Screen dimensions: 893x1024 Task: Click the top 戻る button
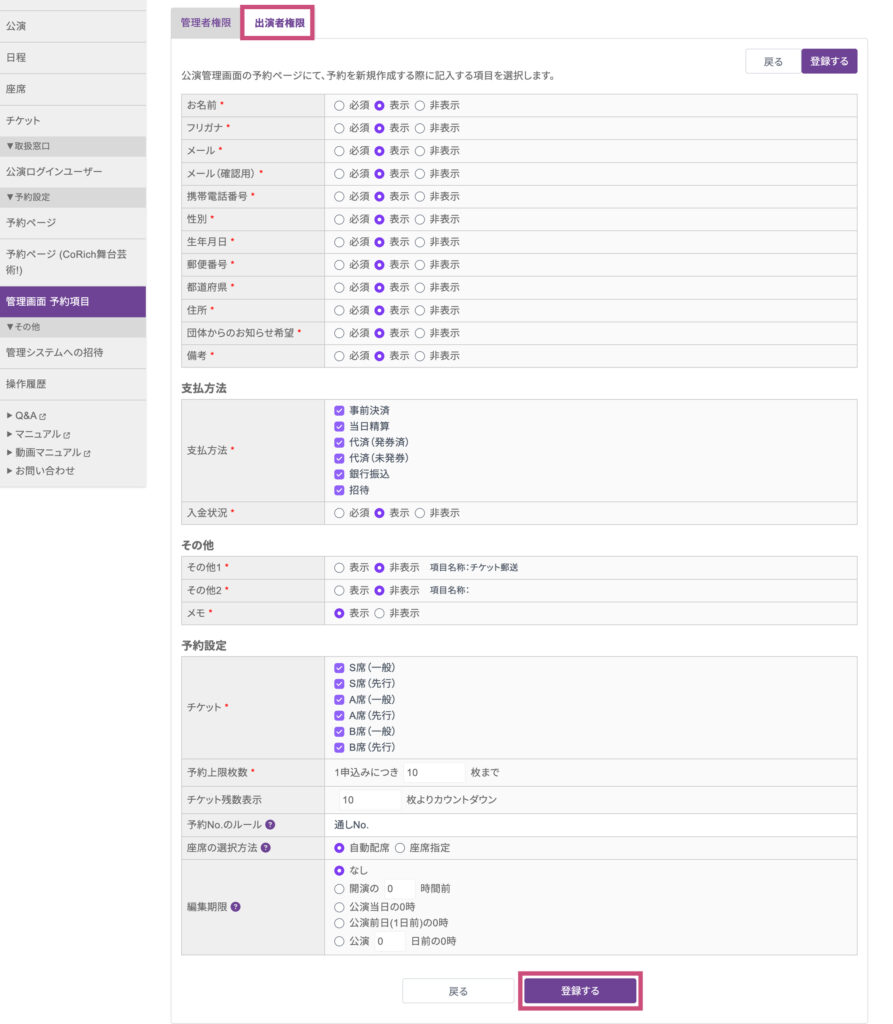coord(773,61)
